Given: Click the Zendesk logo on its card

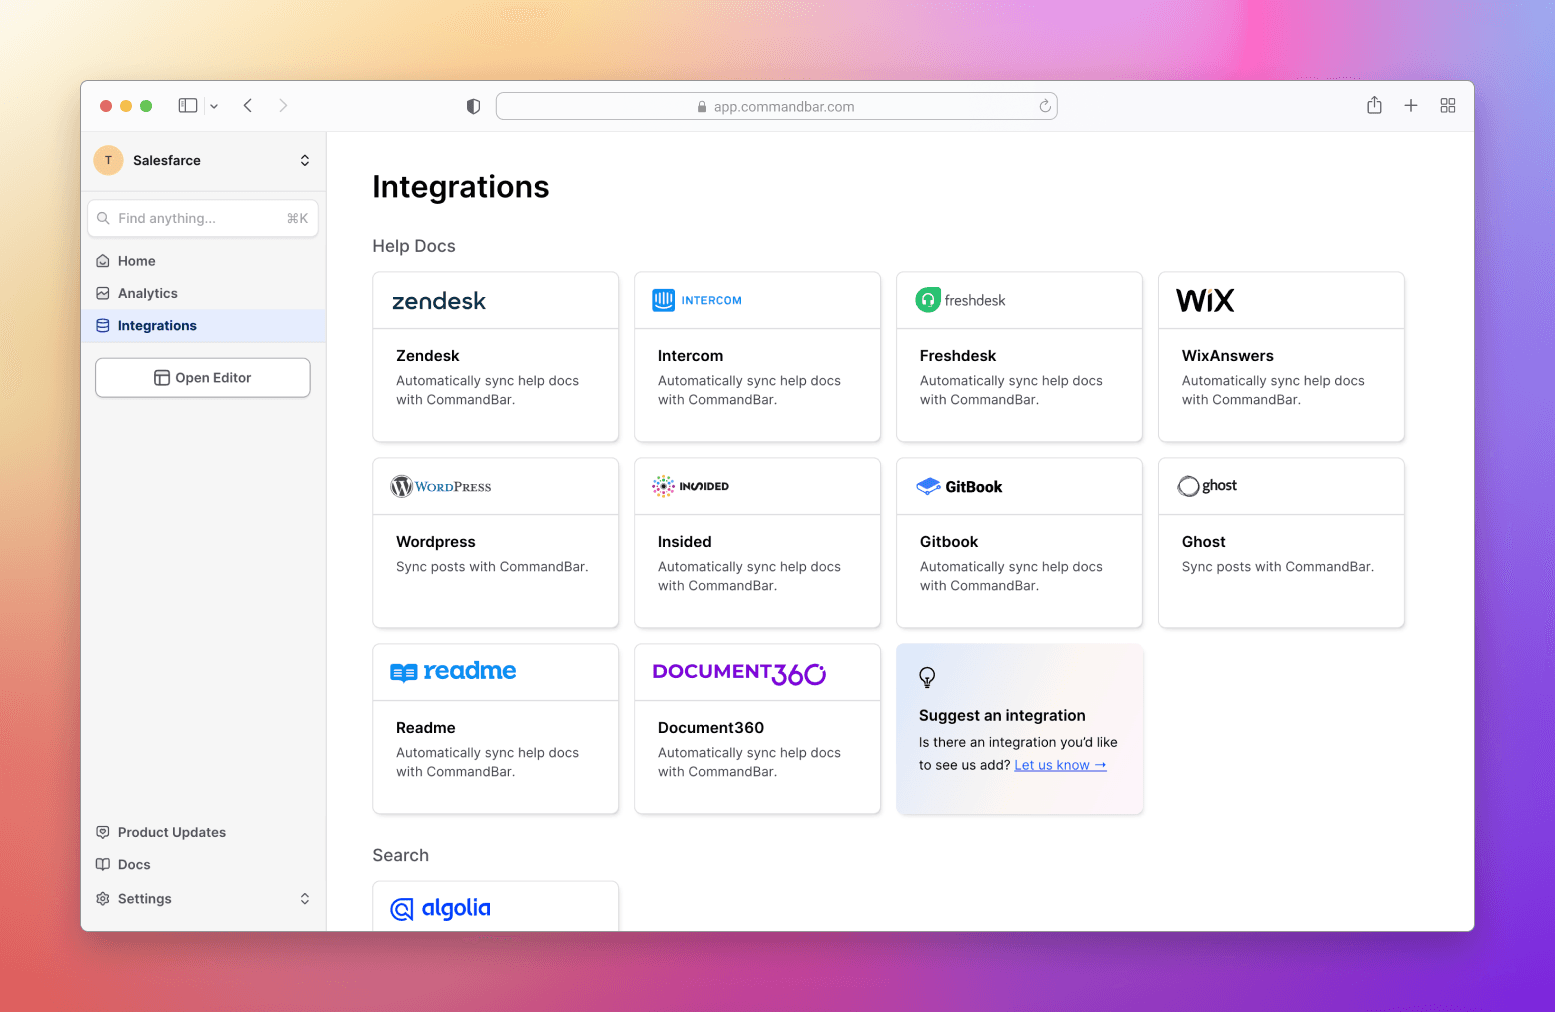Looking at the screenshot, I should [438, 301].
